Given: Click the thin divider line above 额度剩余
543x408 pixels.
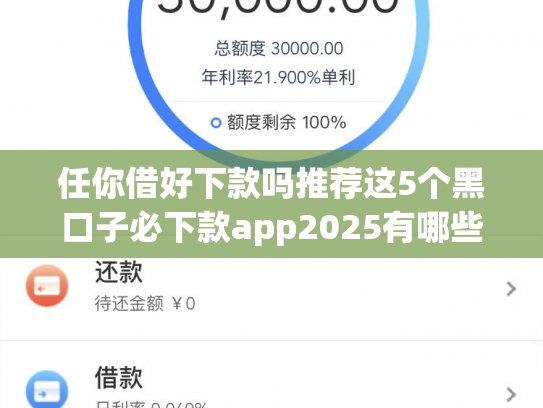Looking at the screenshot, I should click(x=279, y=101).
